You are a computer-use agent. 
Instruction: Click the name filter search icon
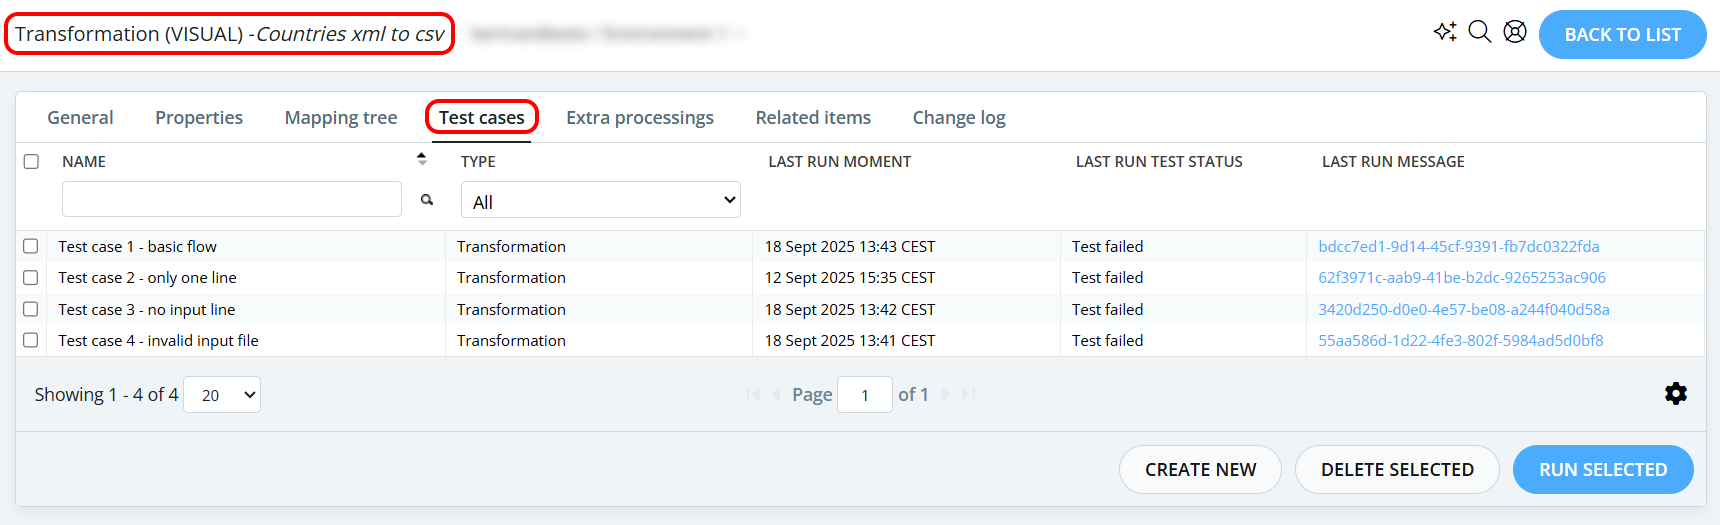tap(427, 200)
